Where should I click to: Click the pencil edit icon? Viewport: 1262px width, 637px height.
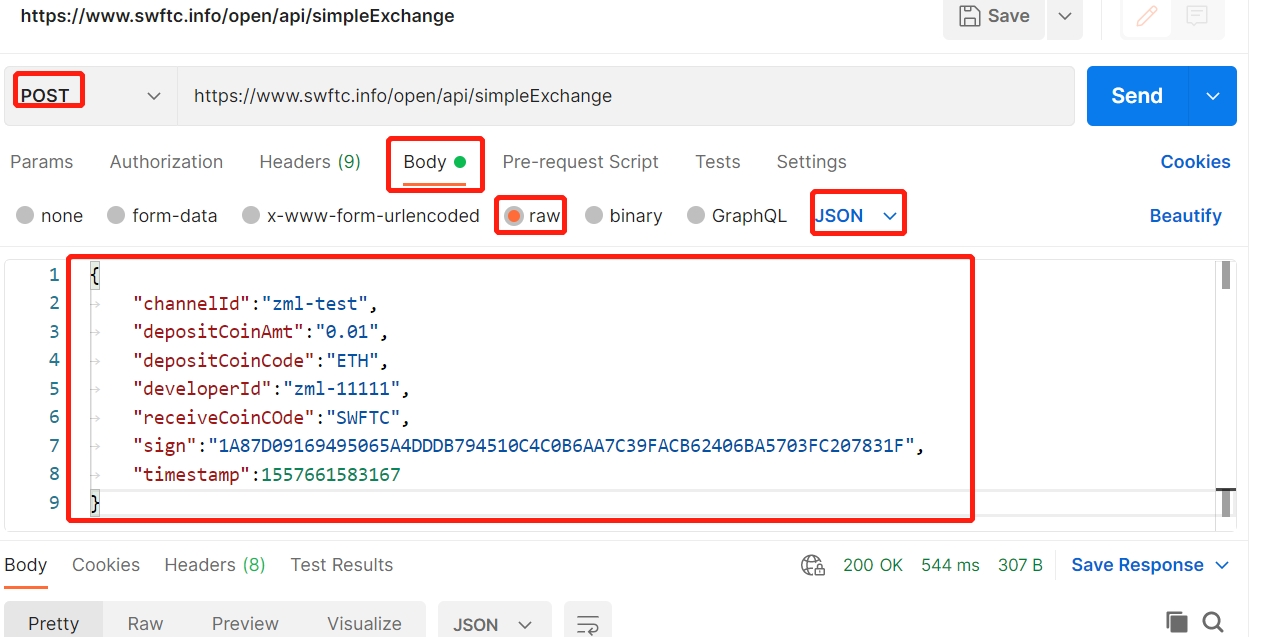(1146, 16)
